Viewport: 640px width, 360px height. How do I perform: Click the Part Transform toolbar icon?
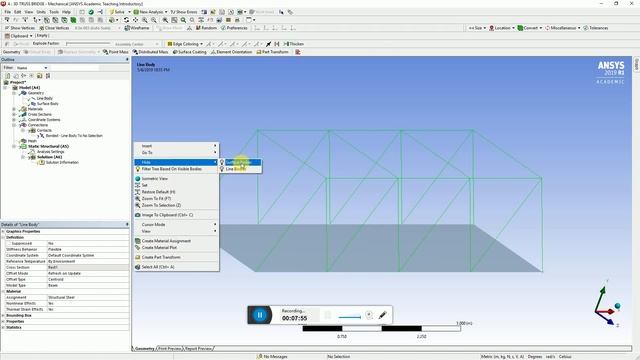(259, 52)
